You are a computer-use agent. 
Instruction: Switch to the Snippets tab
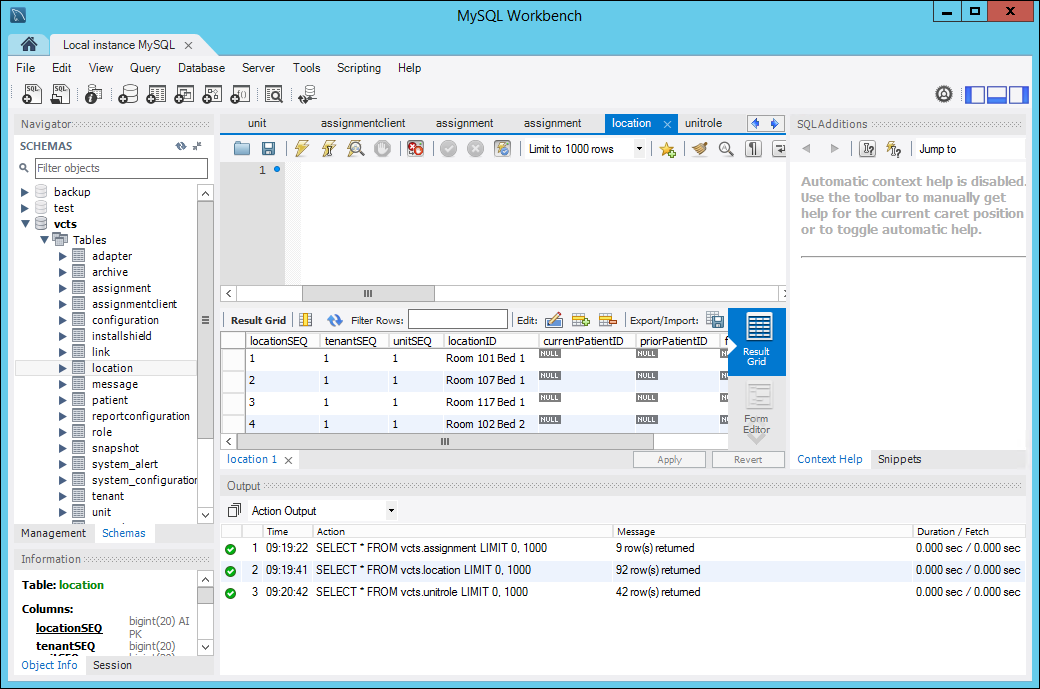click(x=899, y=459)
